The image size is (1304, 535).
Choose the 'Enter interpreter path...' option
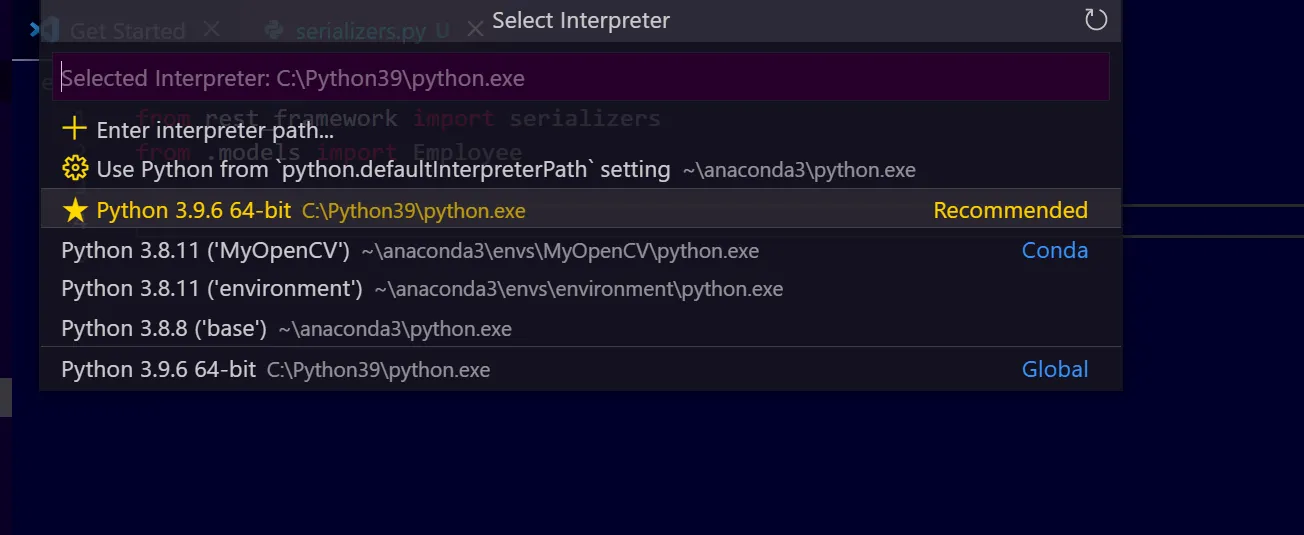(x=215, y=130)
